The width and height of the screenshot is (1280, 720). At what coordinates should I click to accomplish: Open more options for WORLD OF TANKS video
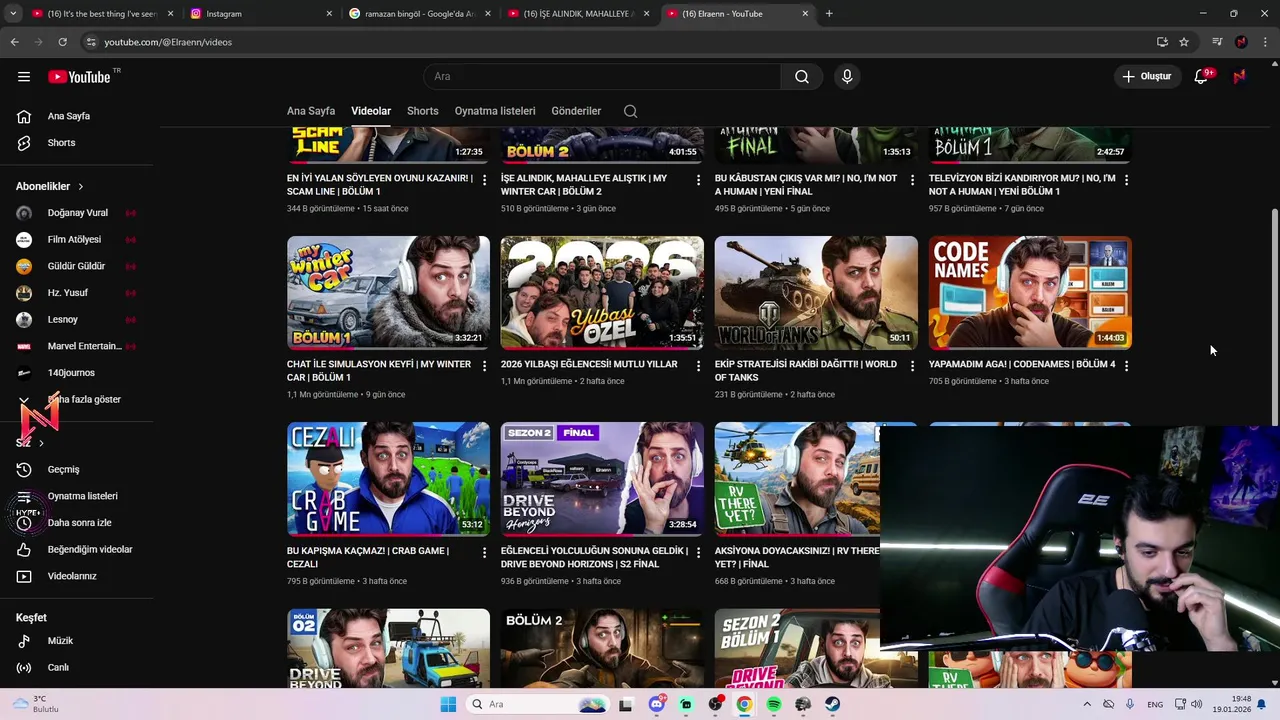912,366
